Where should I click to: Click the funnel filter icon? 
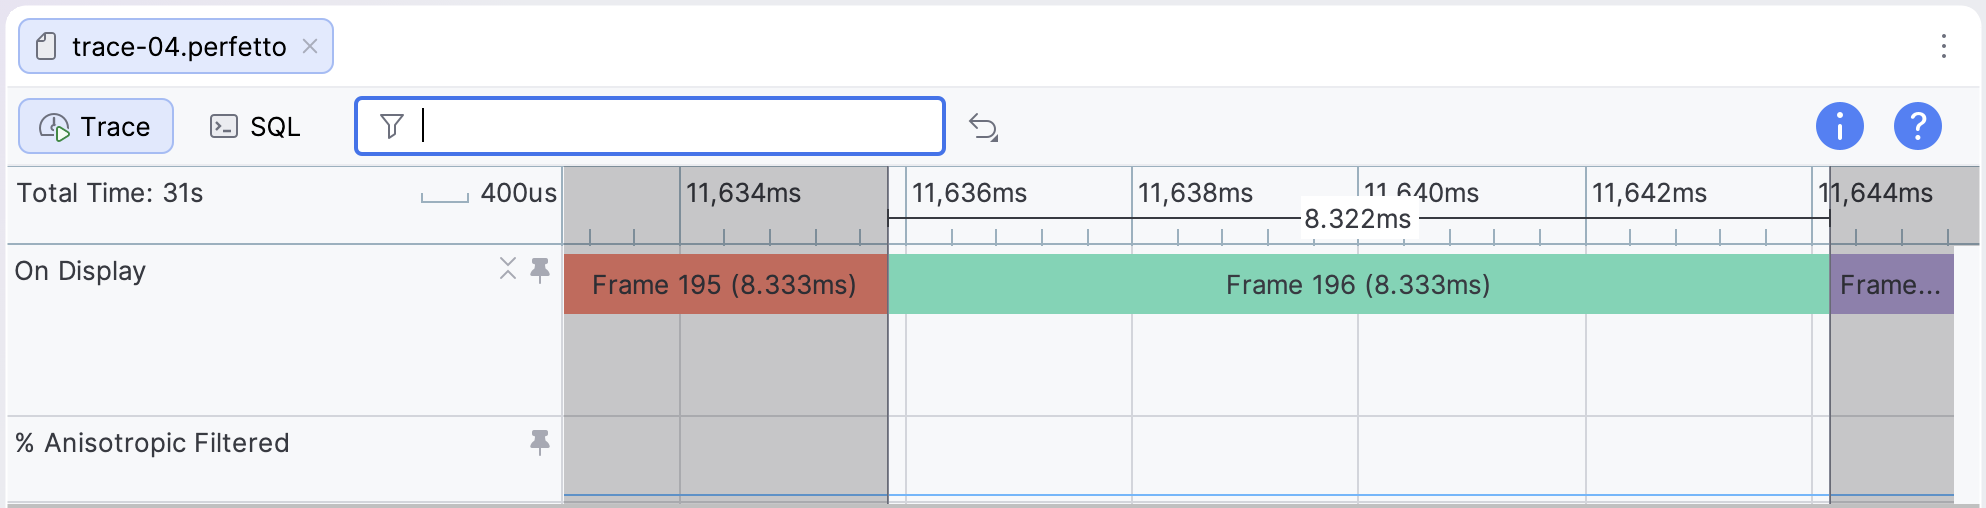(391, 126)
